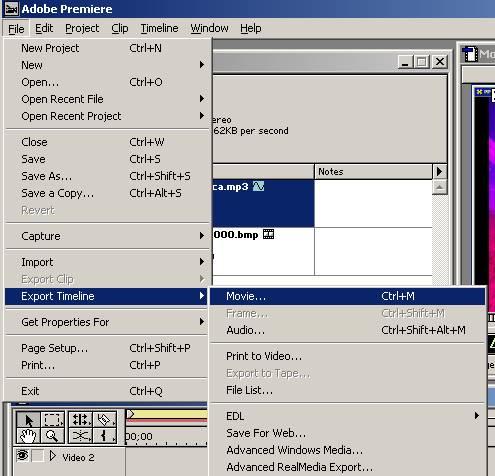Open project window flyout arrow beside Notes

coord(440,171)
